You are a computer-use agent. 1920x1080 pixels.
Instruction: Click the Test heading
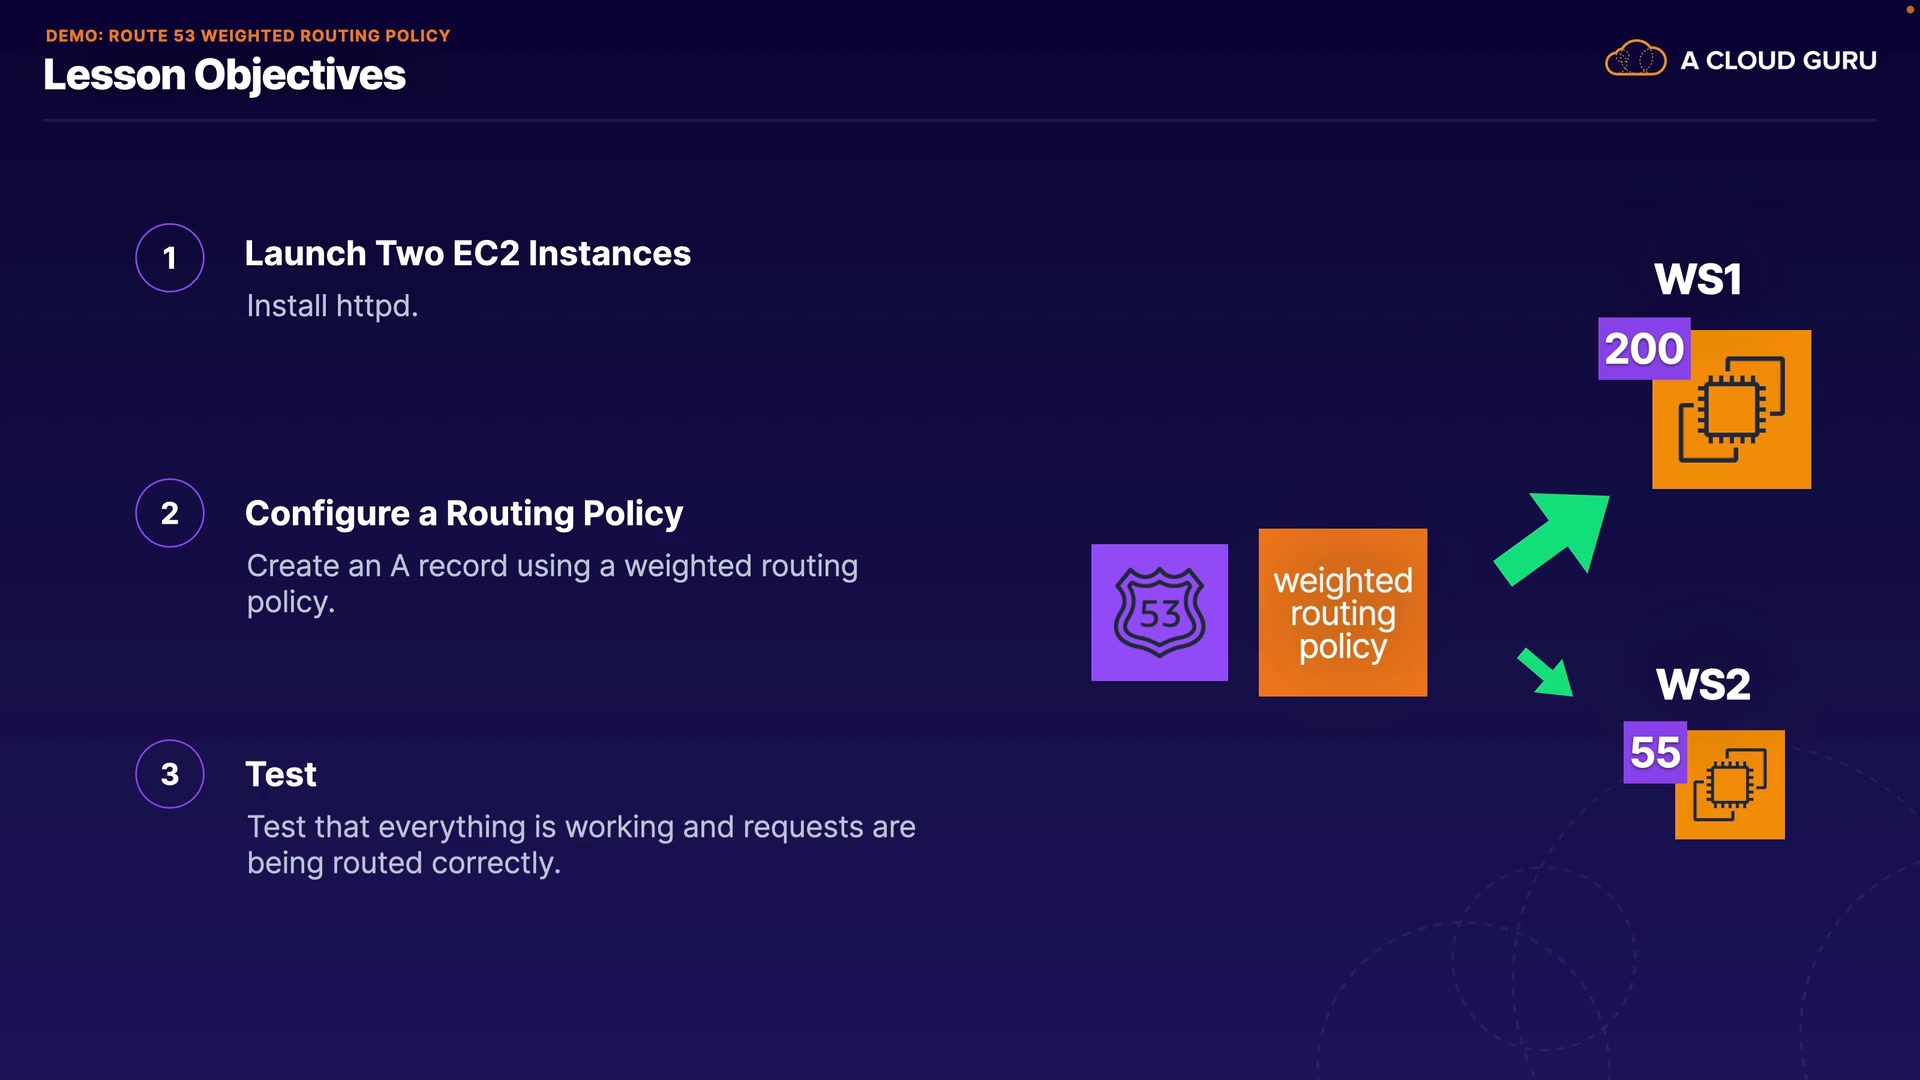[281, 774]
